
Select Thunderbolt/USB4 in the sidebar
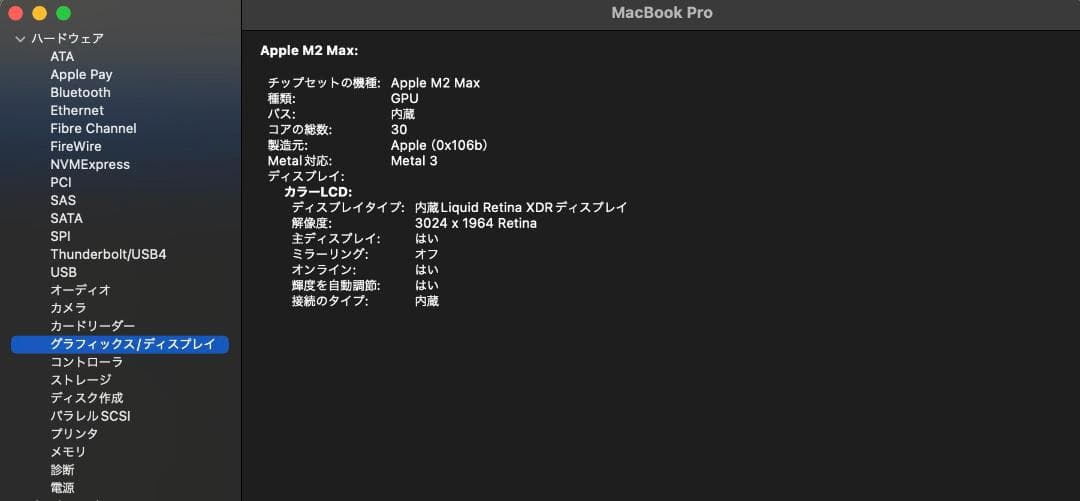pyautogui.click(x=108, y=254)
